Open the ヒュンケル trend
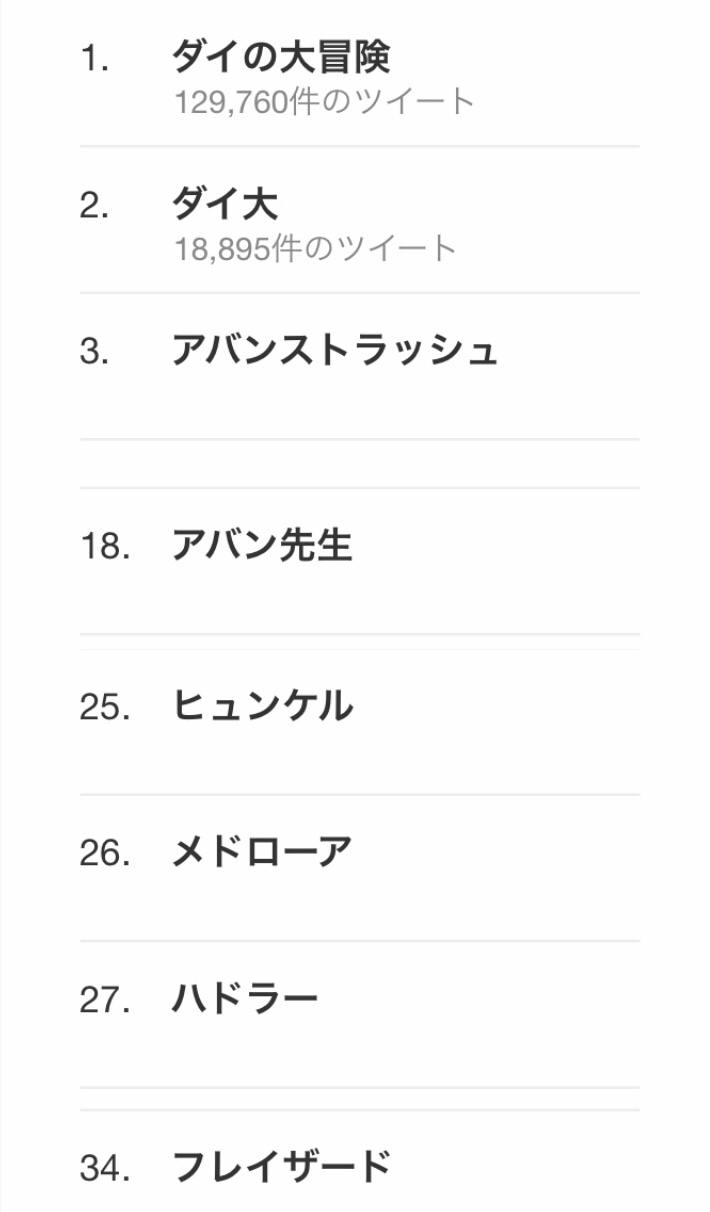The width and height of the screenshot is (710, 1212). coord(262,706)
